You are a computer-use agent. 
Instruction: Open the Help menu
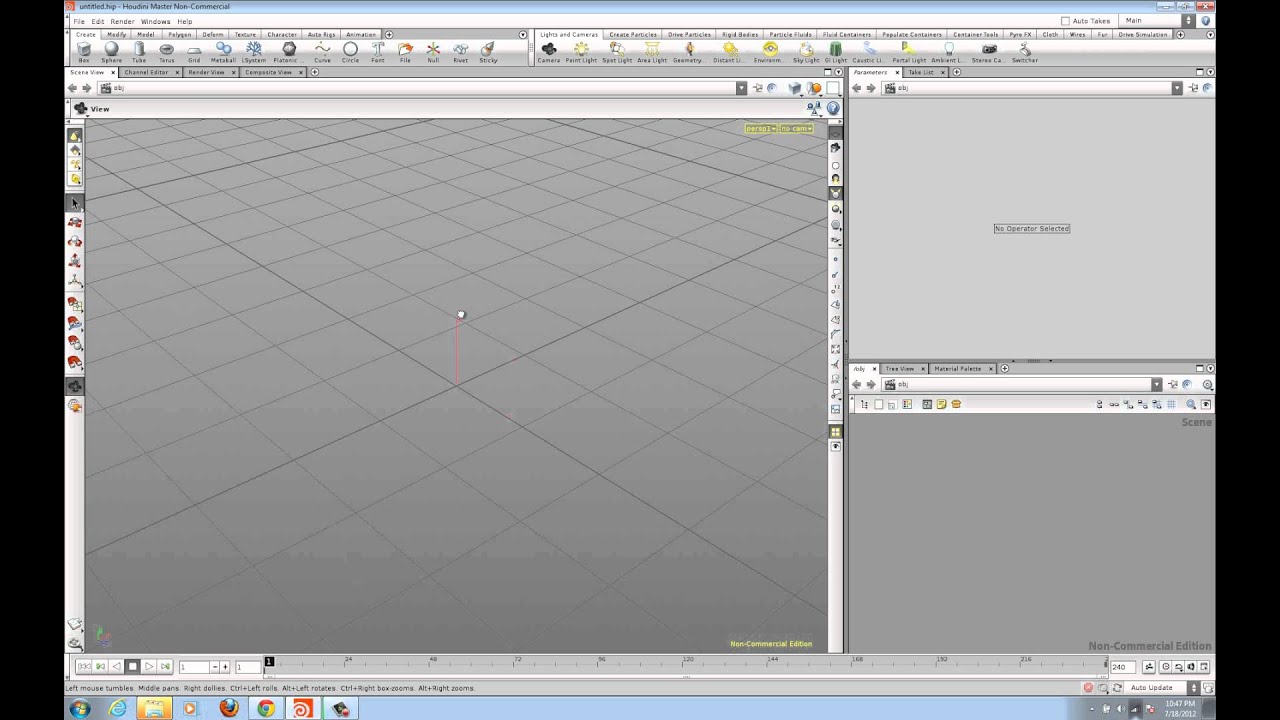point(184,21)
